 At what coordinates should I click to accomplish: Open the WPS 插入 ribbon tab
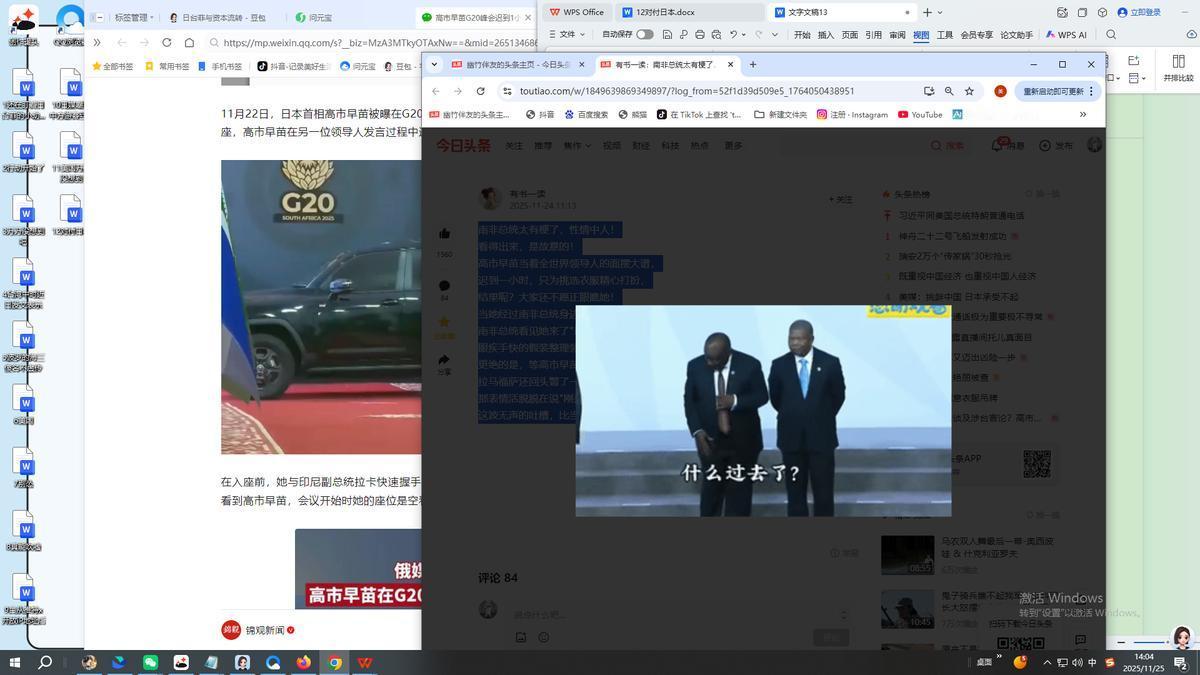tap(826, 35)
